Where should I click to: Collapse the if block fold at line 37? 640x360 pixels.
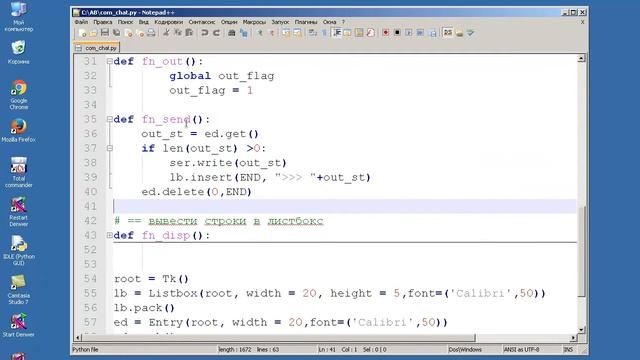(109, 148)
